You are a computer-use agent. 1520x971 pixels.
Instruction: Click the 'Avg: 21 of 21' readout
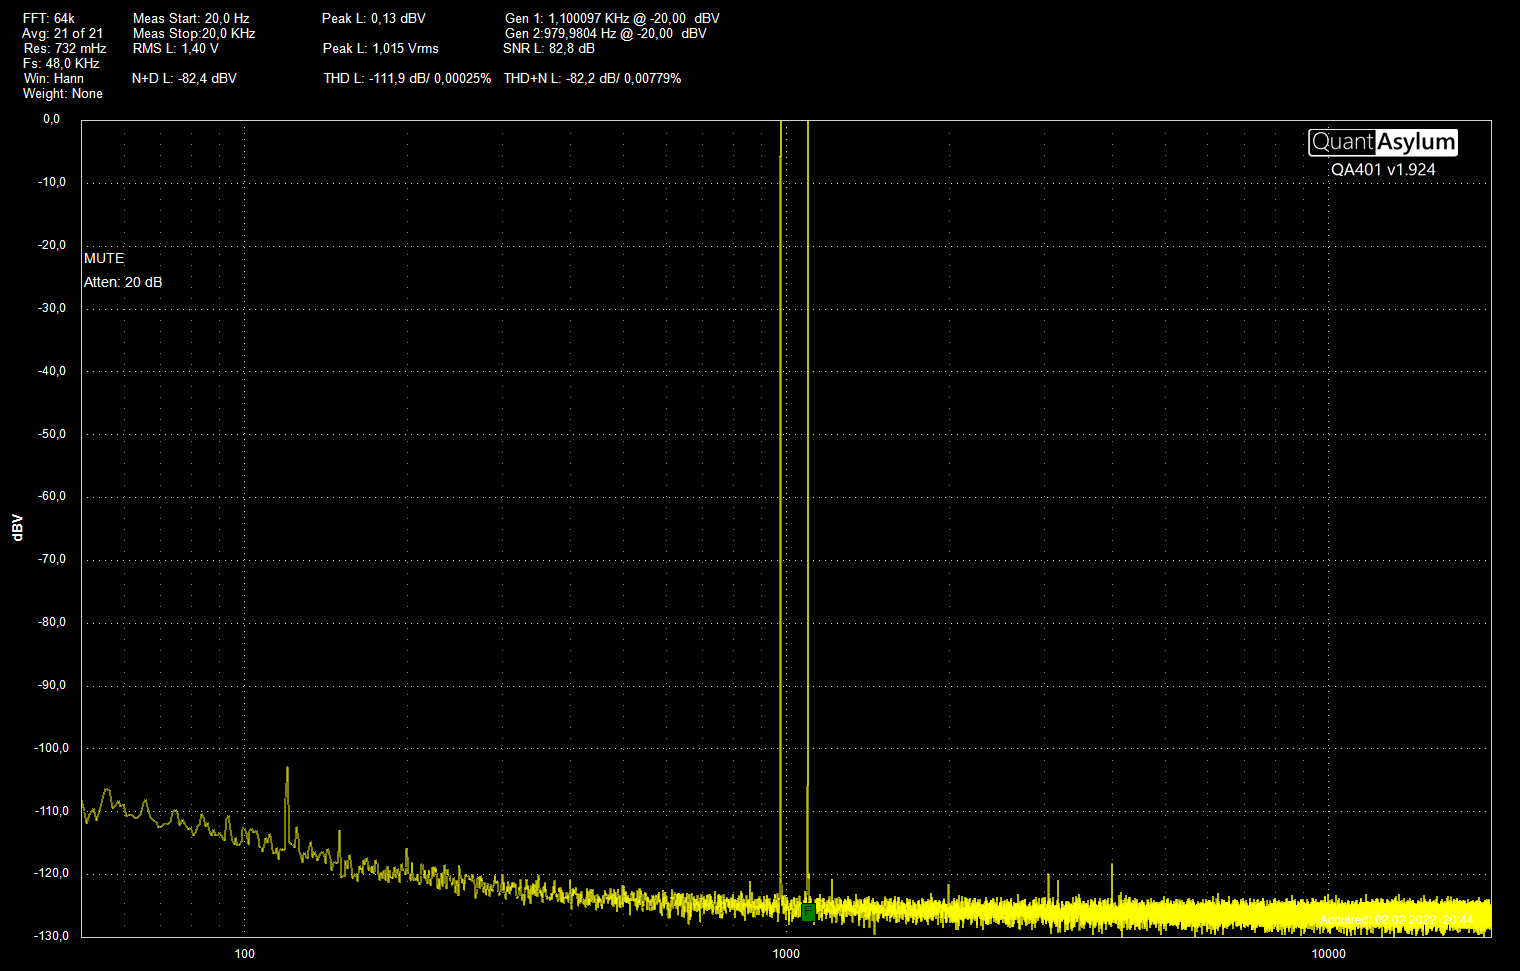62,33
